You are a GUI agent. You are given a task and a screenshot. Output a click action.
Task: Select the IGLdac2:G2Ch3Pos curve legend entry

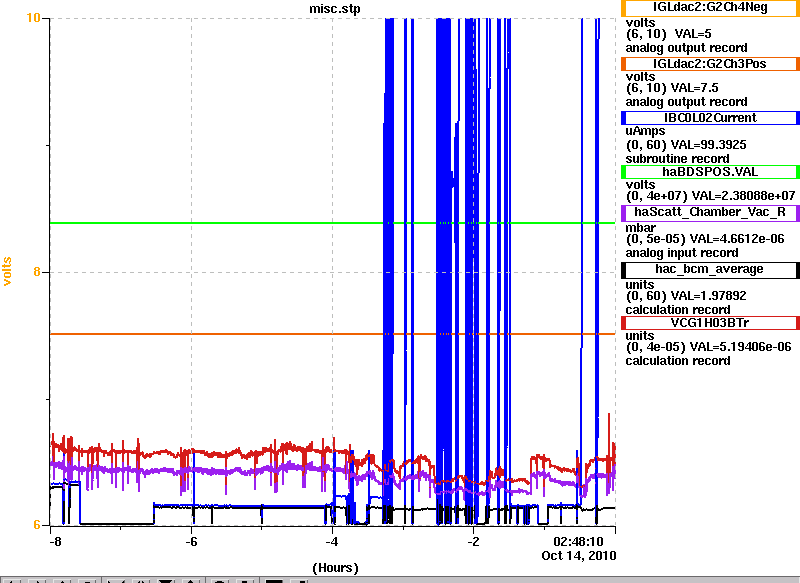coord(710,64)
